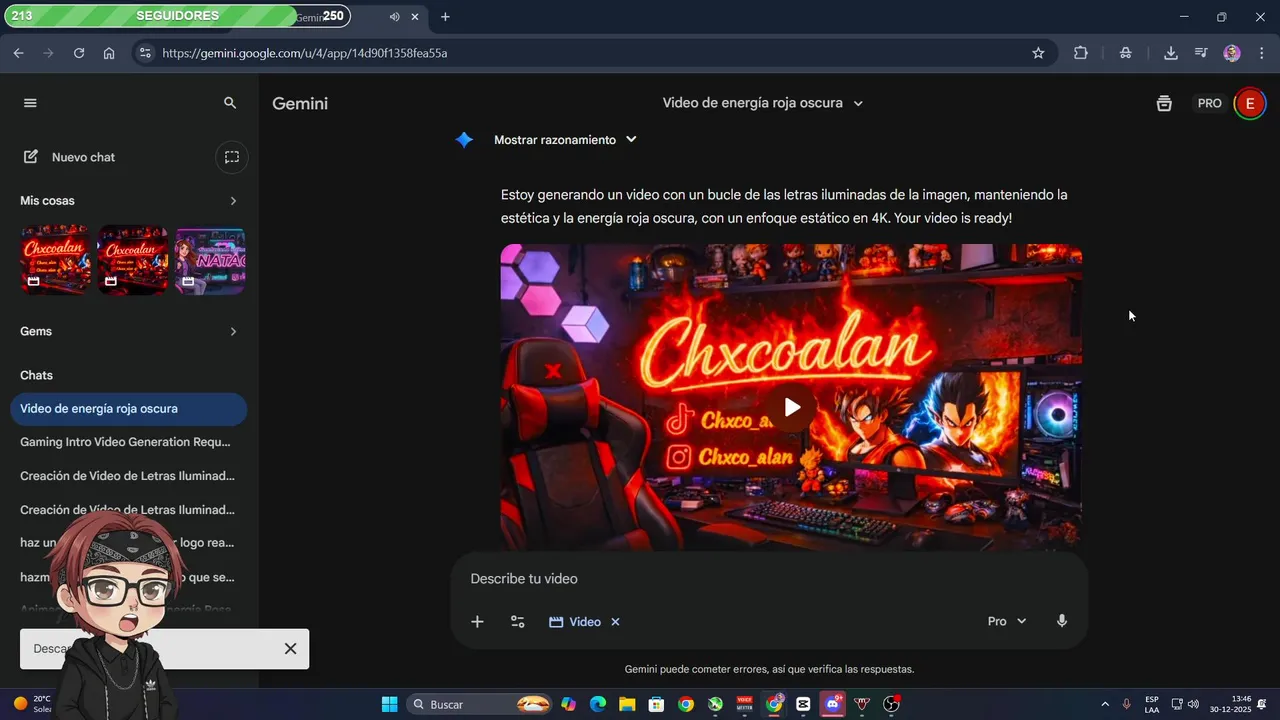This screenshot has width=1280, height=720.
Task: Open browser downloads icon
Action: tap(1171, 53)
